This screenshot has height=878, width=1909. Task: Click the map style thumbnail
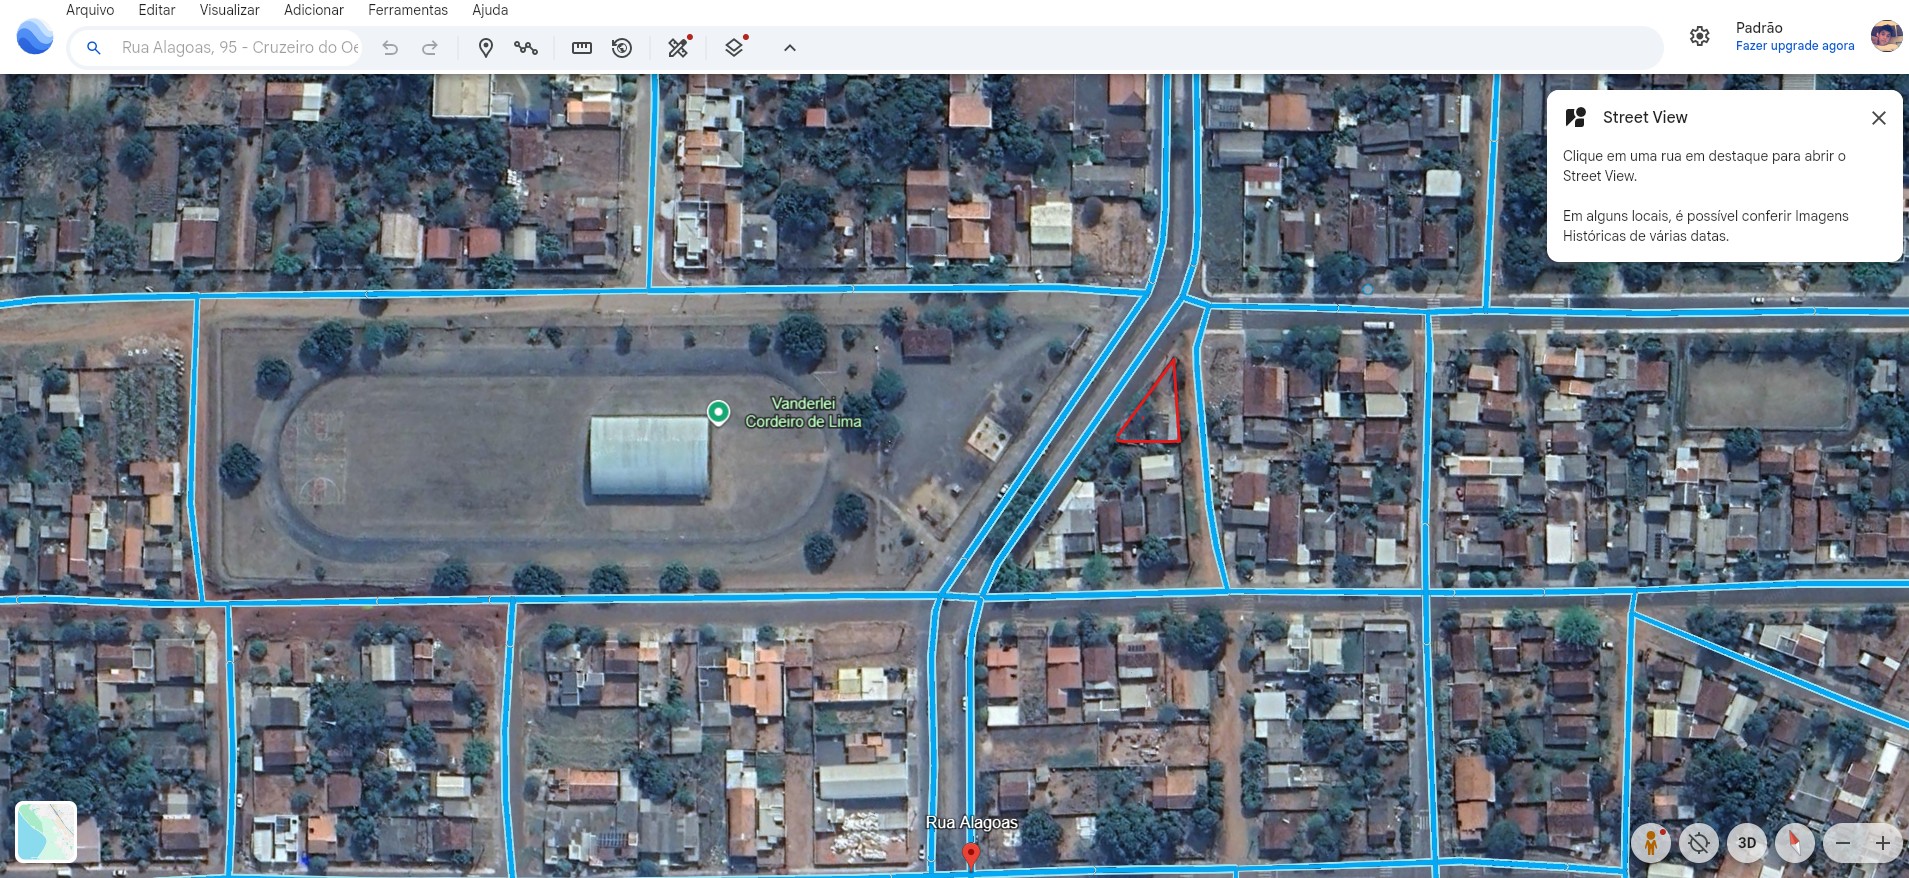pyautogui.click(x=46, y=832)
